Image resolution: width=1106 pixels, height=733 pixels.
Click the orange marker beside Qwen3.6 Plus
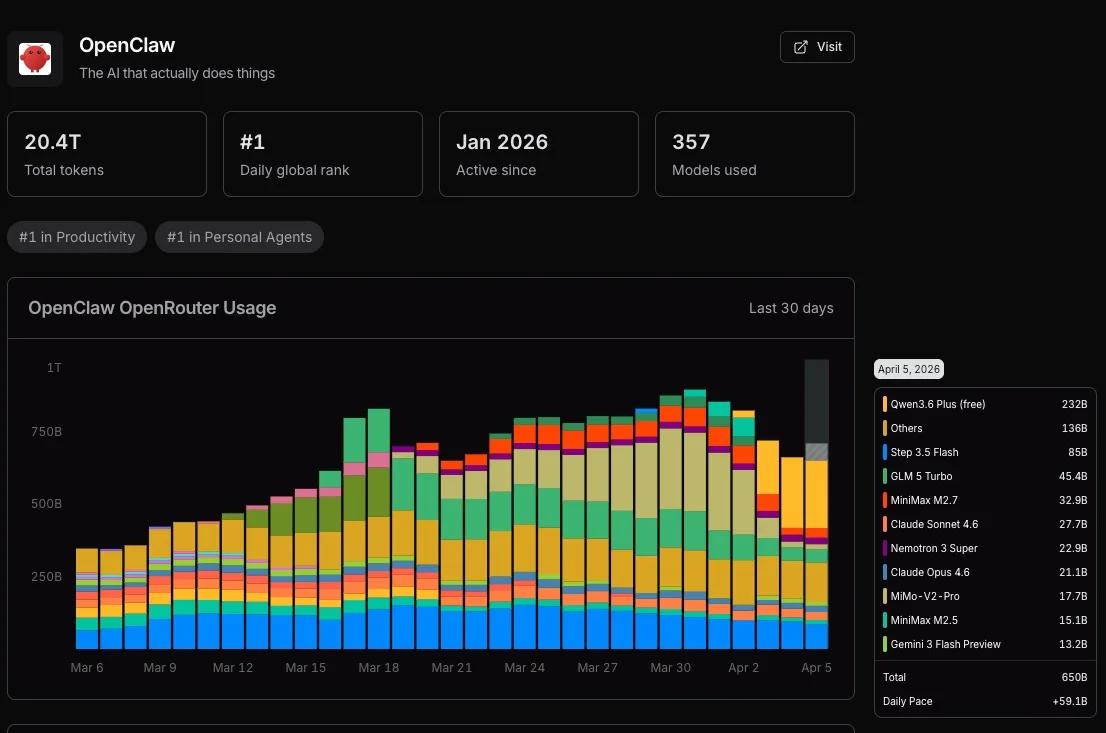pos(884,404)
